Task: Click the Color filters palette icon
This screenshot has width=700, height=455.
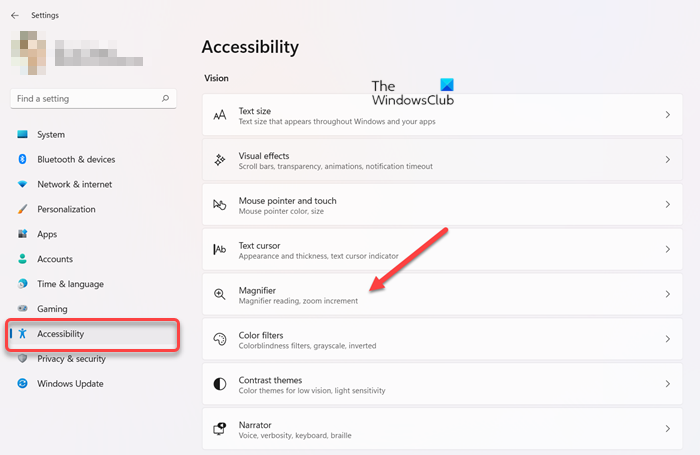Action: pyautogui.click(x=220, y=340)
